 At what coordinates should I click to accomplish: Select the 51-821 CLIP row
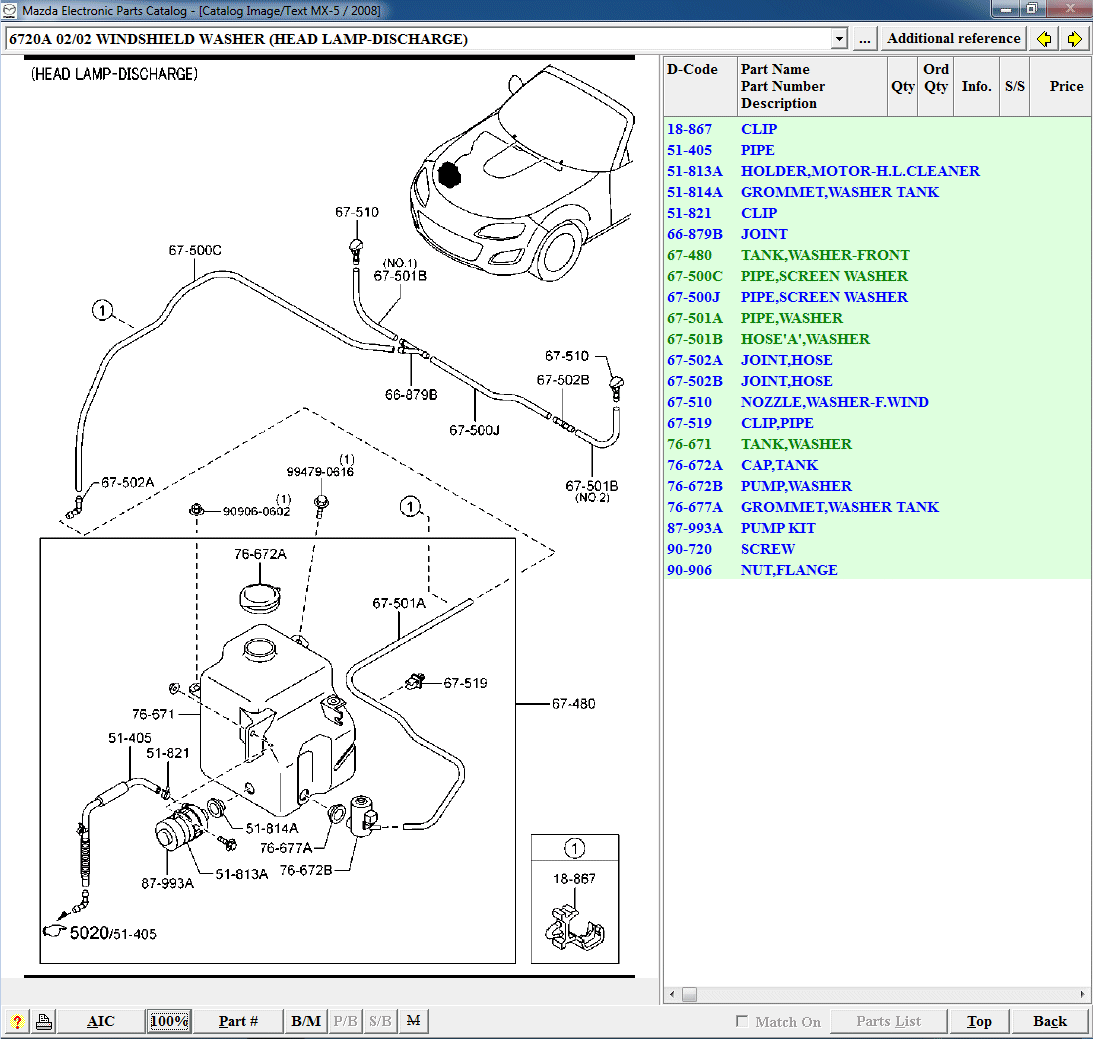point(877,213)
